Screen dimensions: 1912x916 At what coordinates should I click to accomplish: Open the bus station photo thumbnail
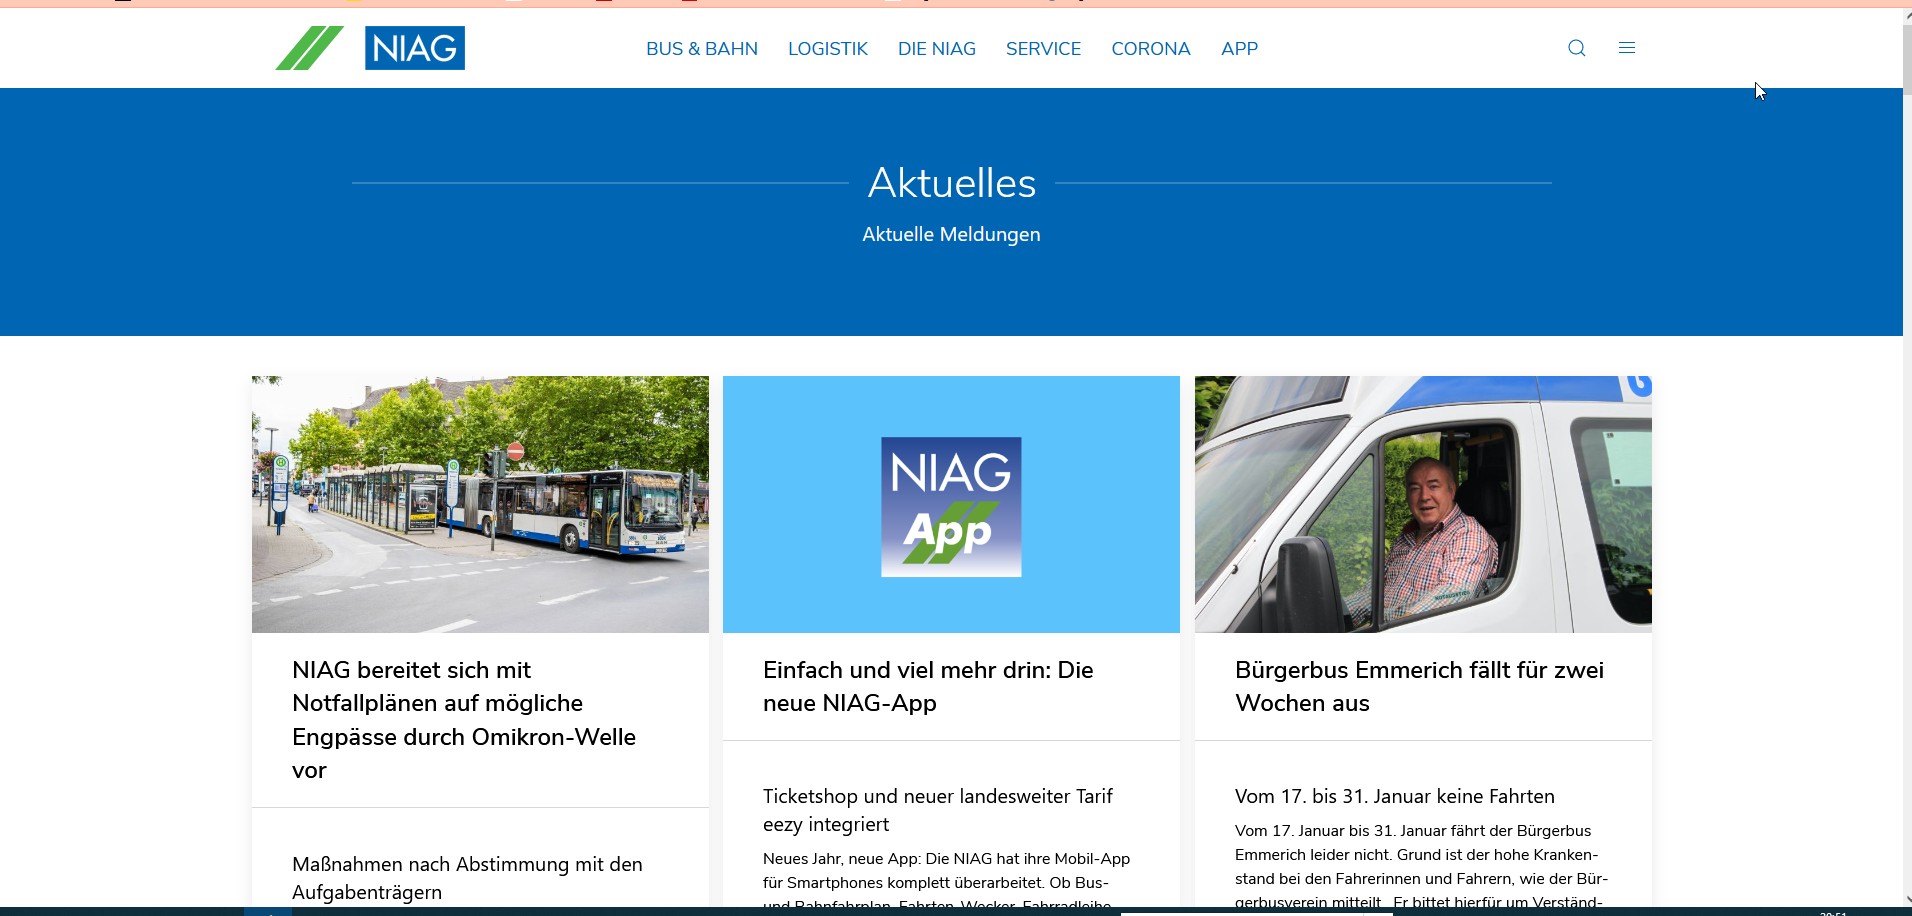[x=480, y=504]
